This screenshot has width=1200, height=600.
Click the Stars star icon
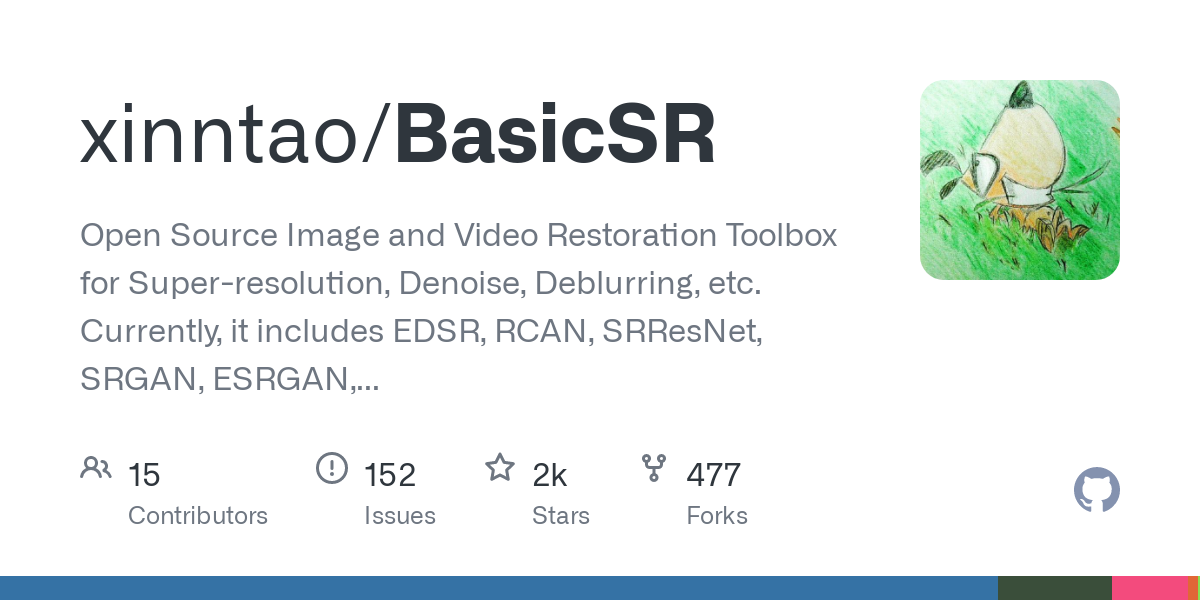500,467
